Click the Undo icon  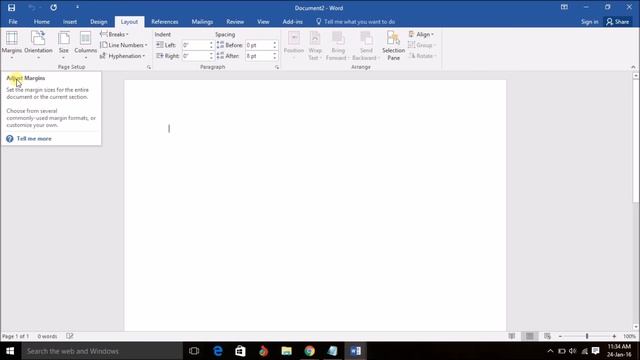[x=31, y=7]
